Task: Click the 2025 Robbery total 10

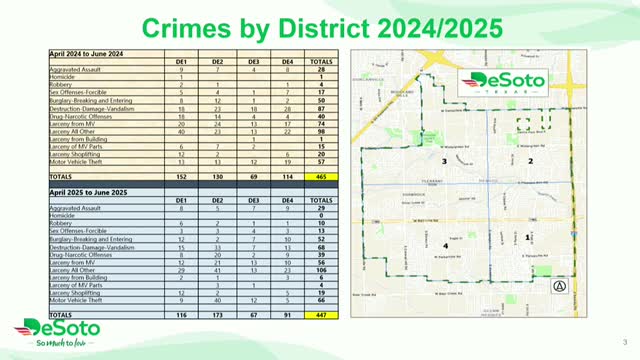Action: coord(321,223)
